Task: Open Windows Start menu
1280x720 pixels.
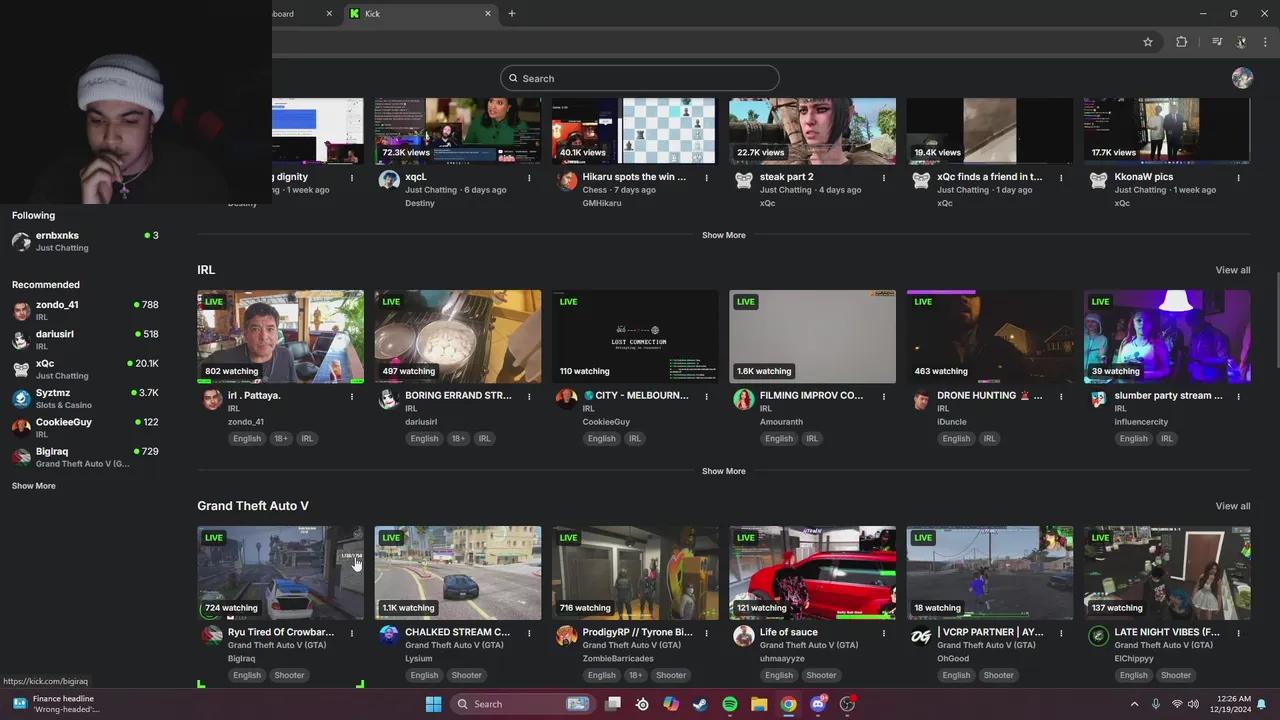Action: (433, 704)
